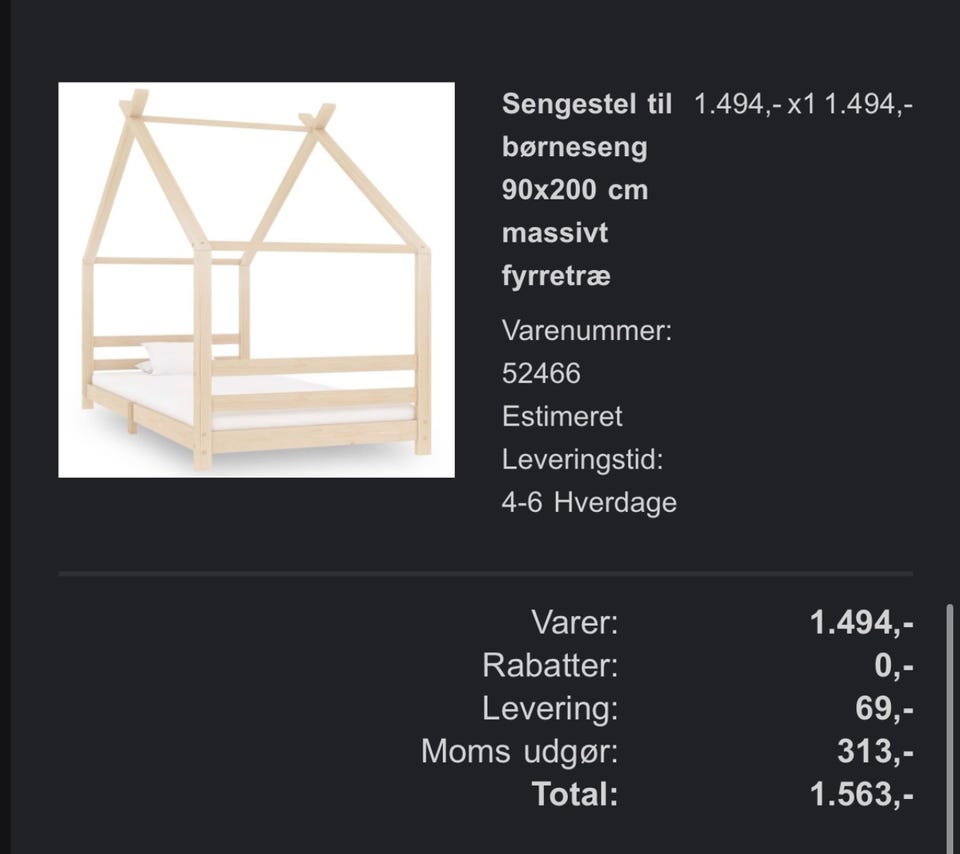Click the Varer label in the summary
Screen dimensions: 960x854
point(575,623)
